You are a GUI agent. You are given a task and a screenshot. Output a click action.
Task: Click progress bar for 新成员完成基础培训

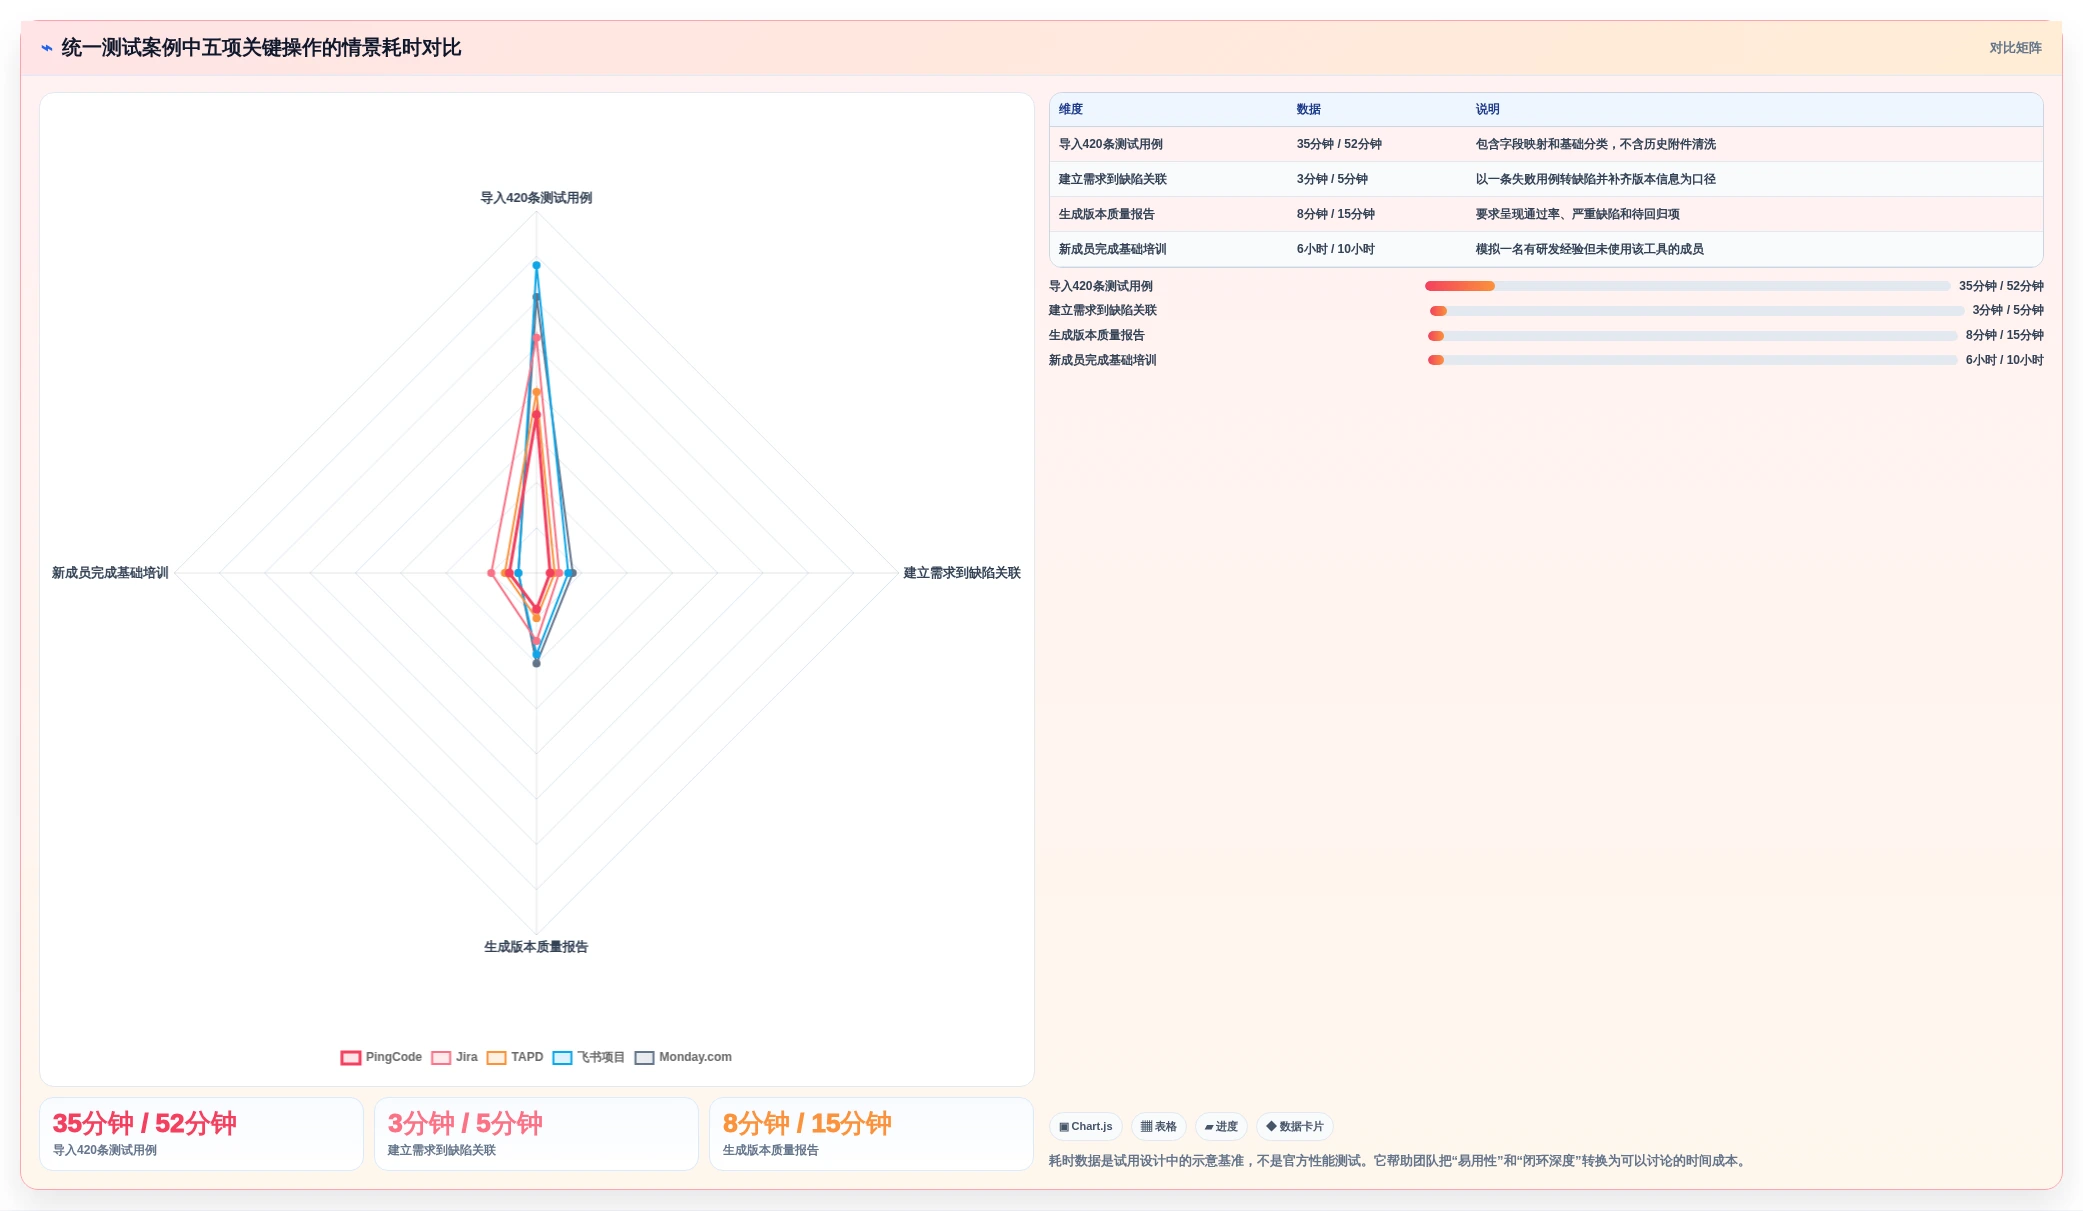1692,361
